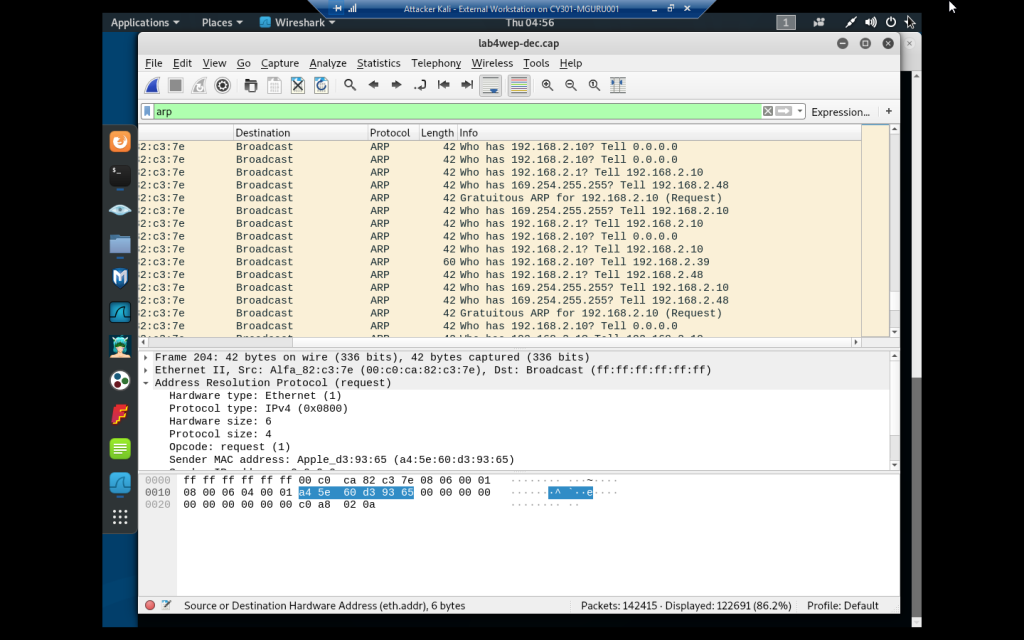Open Find a packet magnifier tool
Image resolution: width=1024 pixels, height=640 pixels.
[350, 86]
